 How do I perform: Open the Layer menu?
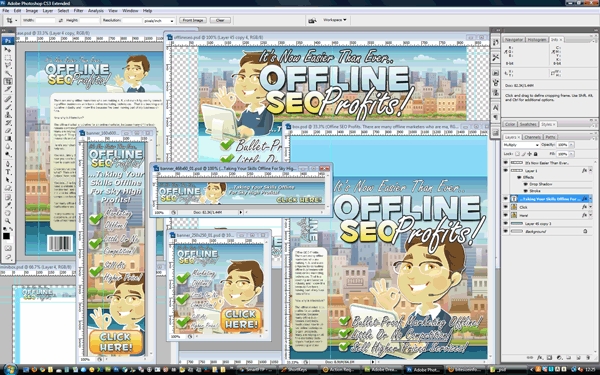[47, 11]
